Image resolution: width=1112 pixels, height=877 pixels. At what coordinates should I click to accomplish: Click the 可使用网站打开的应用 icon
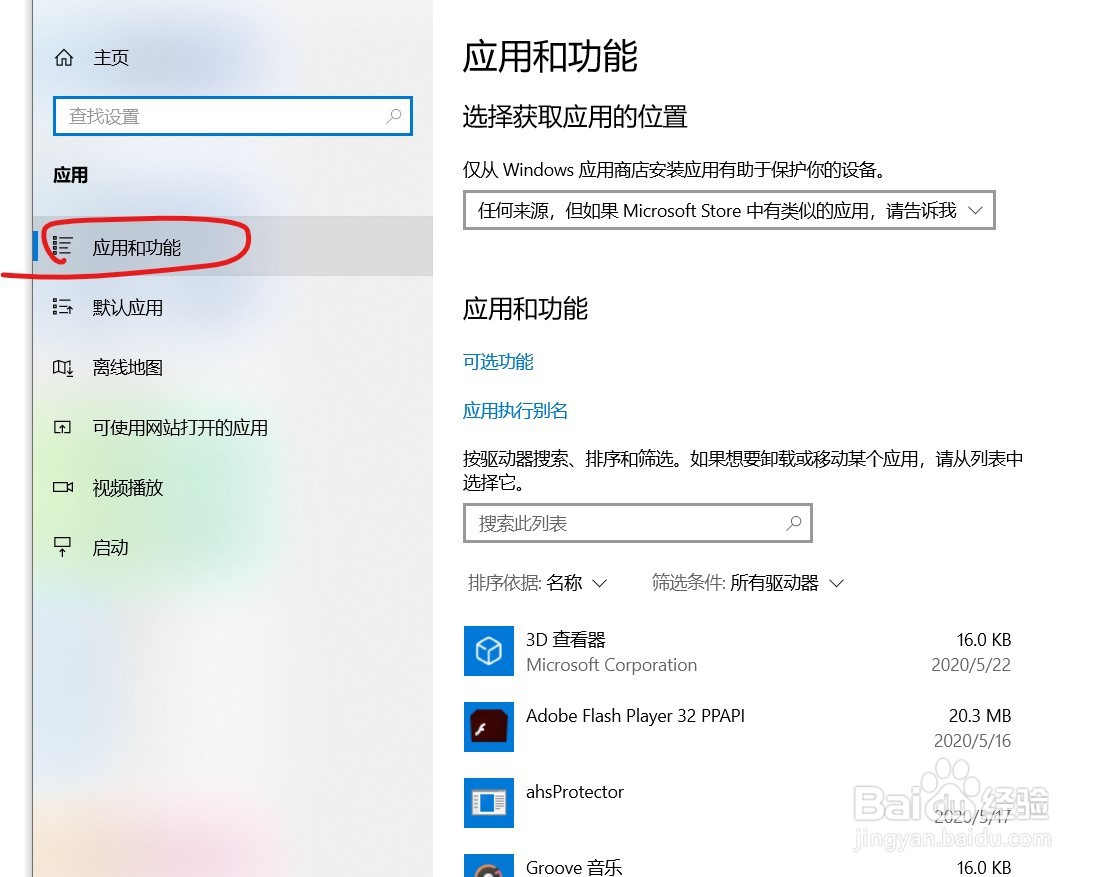point(62,427)
